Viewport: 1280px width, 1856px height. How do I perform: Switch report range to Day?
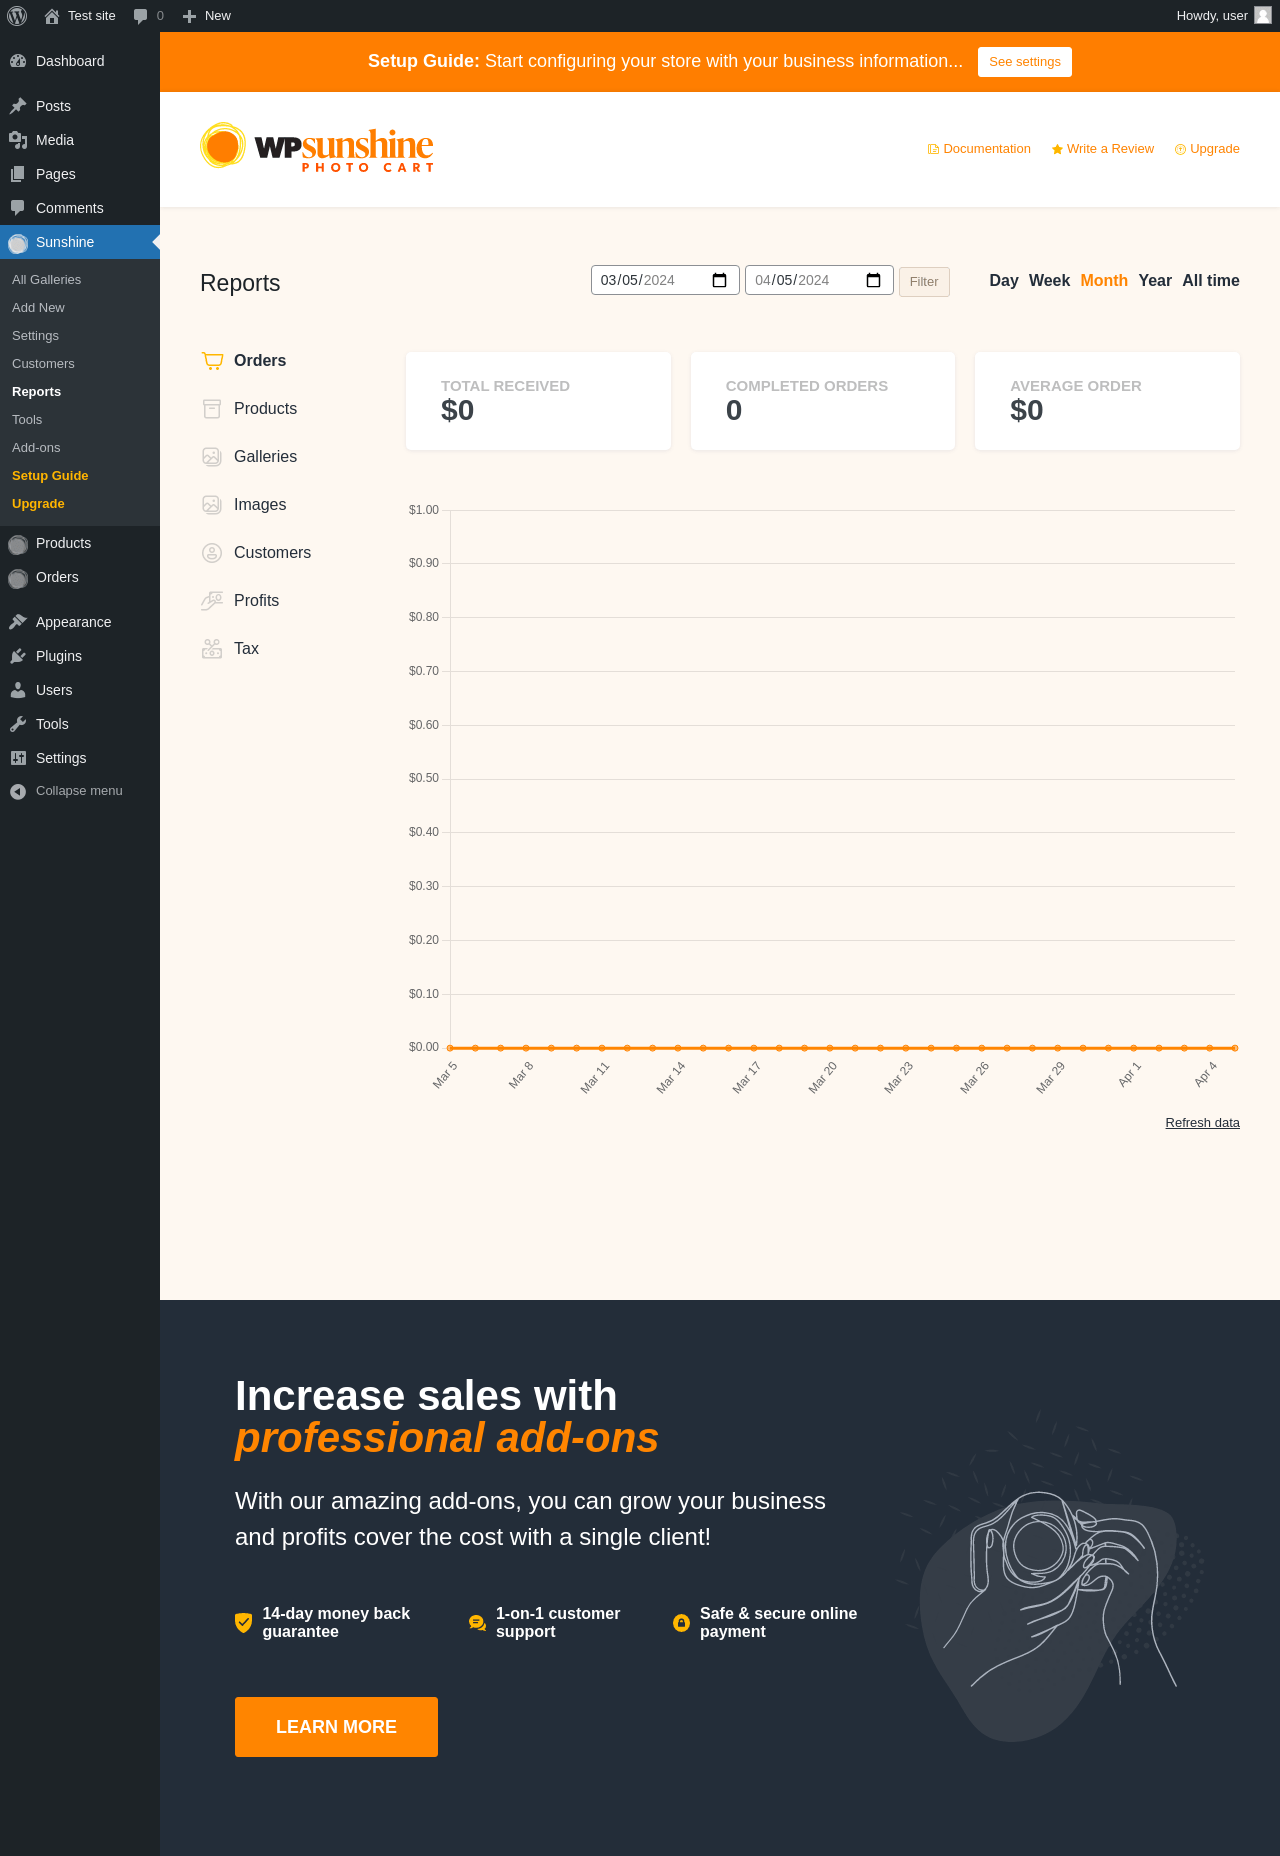click(x=1004, y=281)
